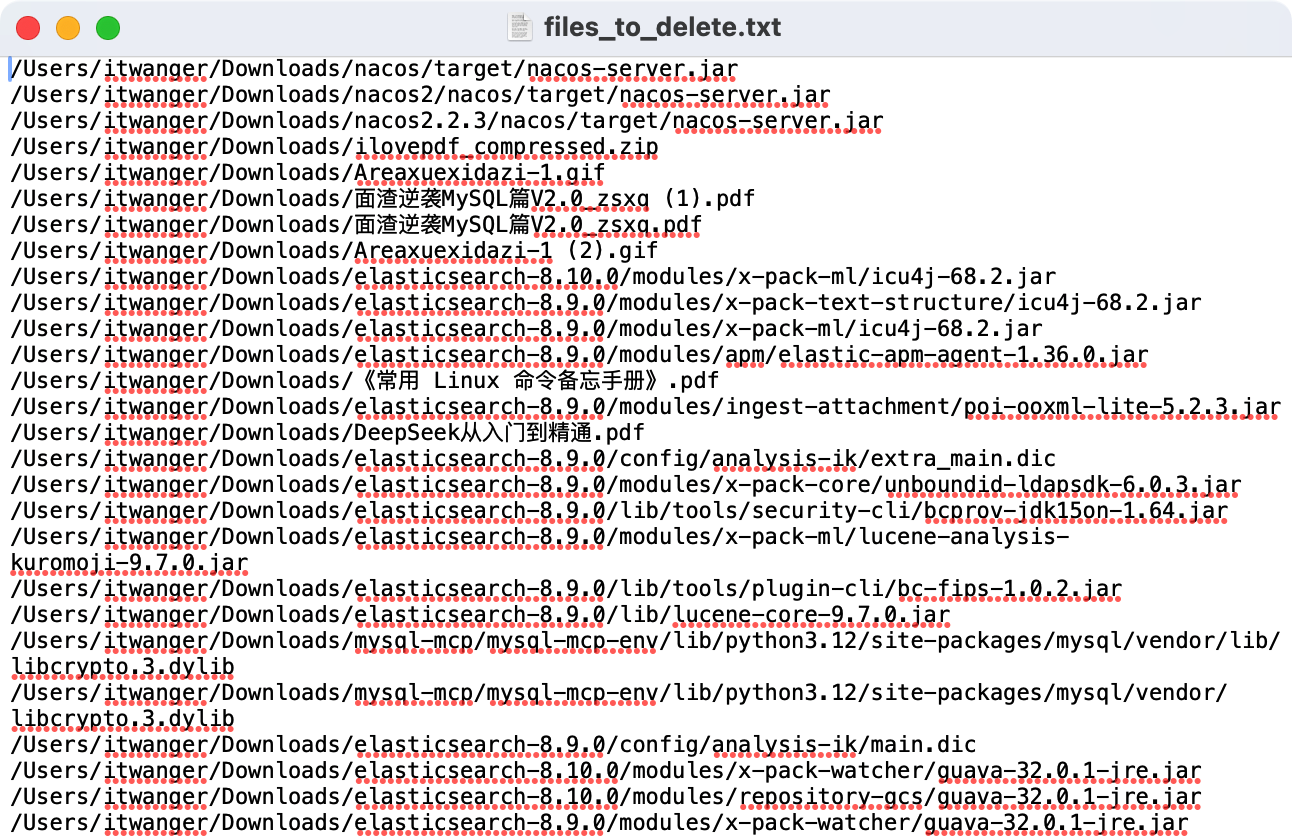Maximize the window with the green button
The width and height of the screenshot is (1292, 836).
pyautogui.click(x=107, y=28)
